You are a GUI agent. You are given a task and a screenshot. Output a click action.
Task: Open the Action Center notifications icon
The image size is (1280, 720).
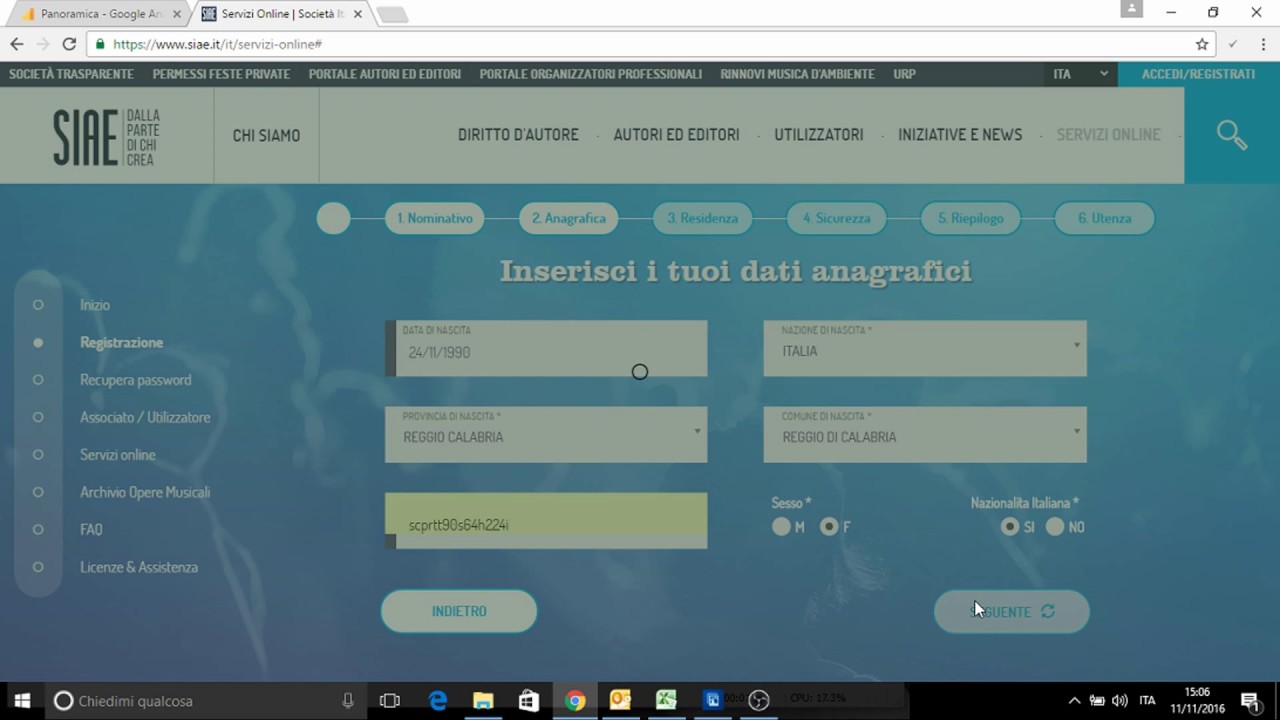pyautogui.click(x=1249, y=701)
